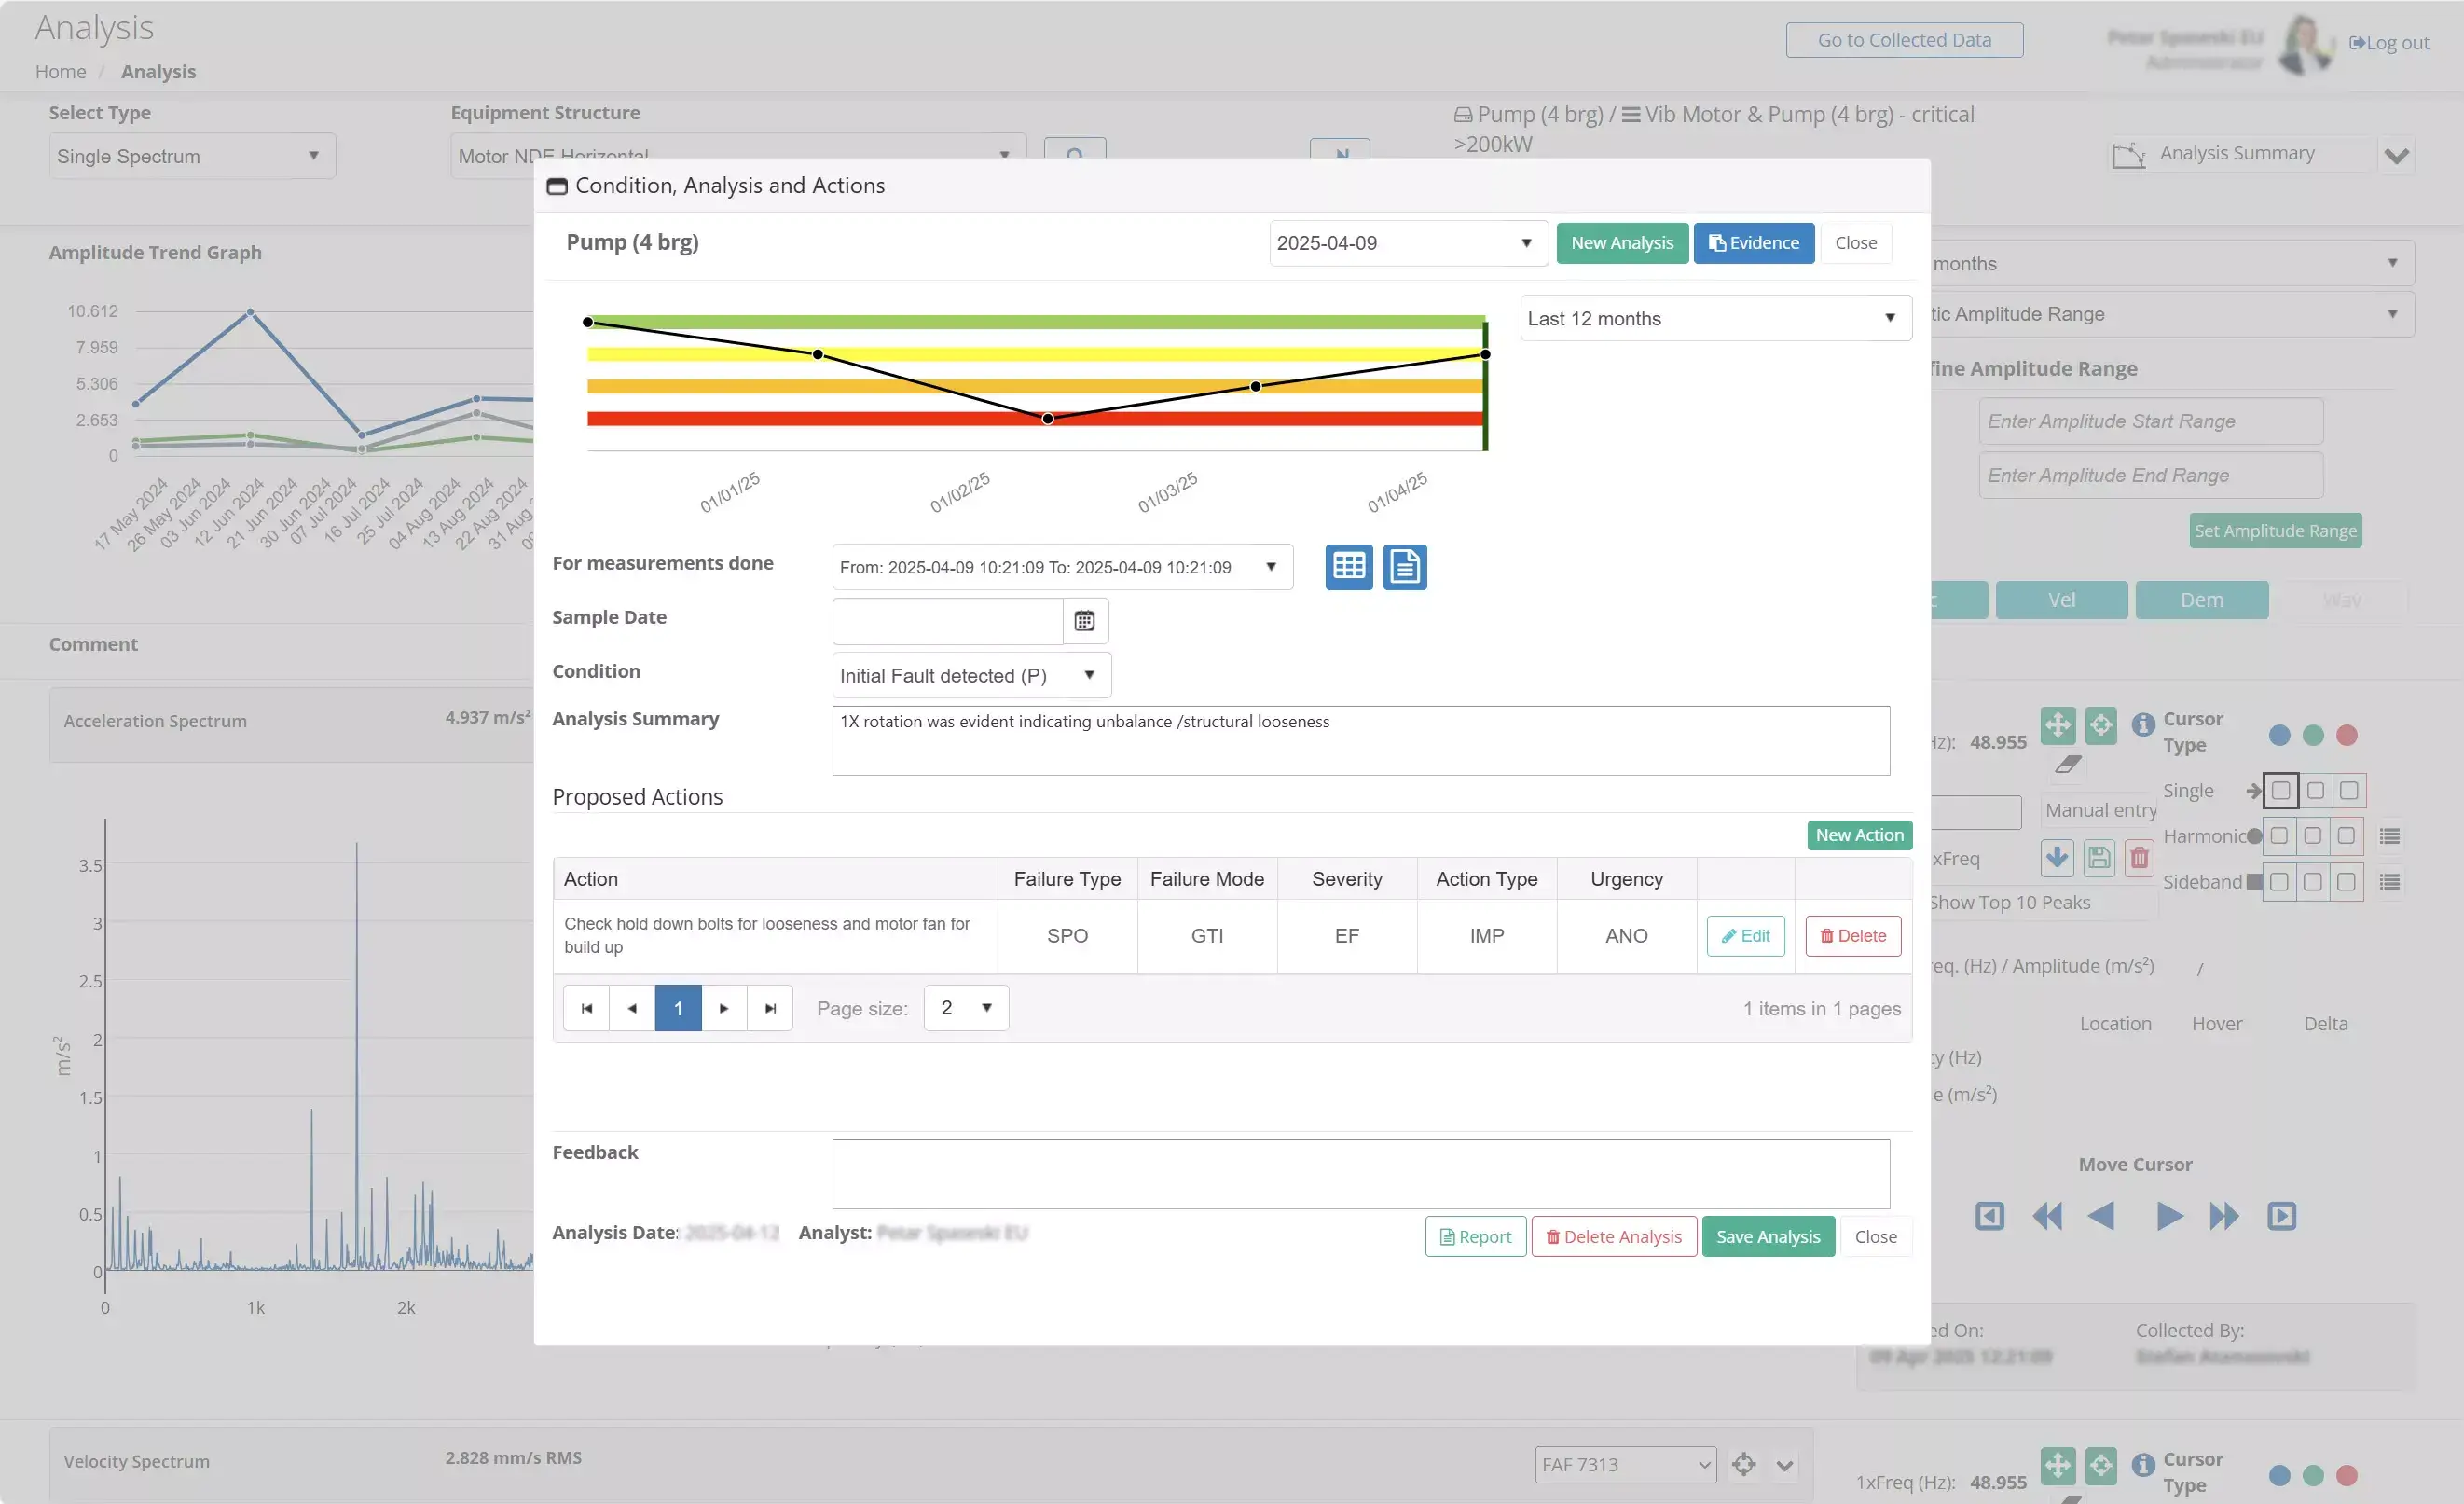The height and width of the screenshot is (1504, 2464).
Task: Open the measurements table view icon
Action: [x=1348, y=567]
